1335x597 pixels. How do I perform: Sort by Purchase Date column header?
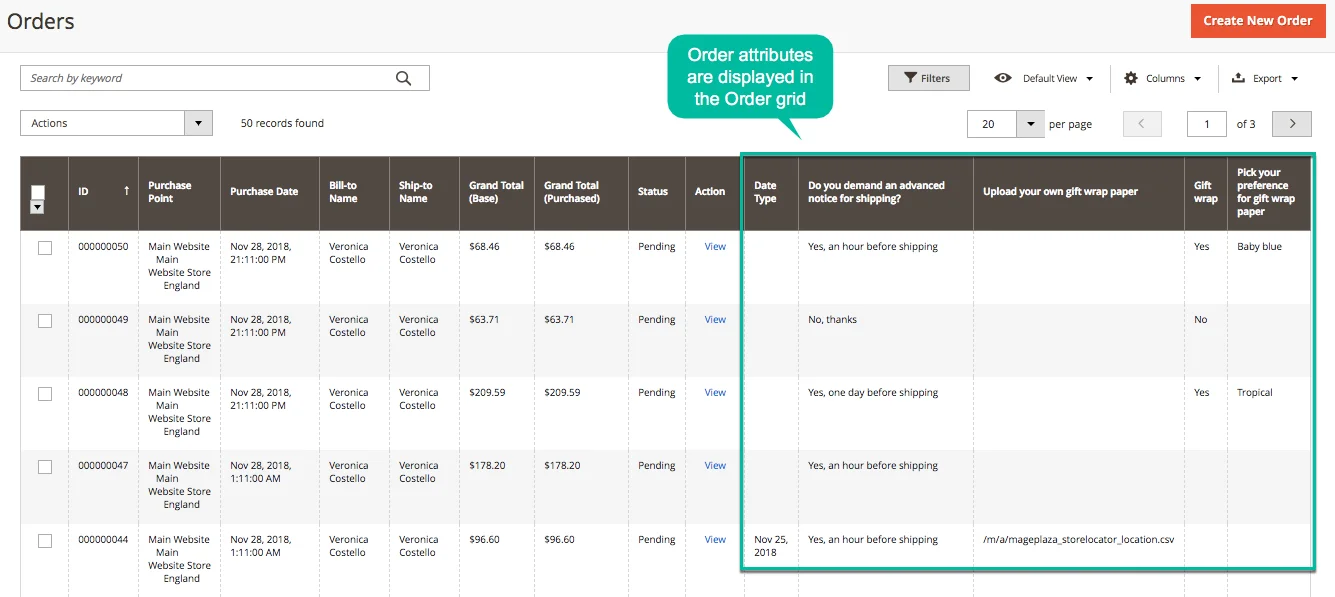[270, 192]
